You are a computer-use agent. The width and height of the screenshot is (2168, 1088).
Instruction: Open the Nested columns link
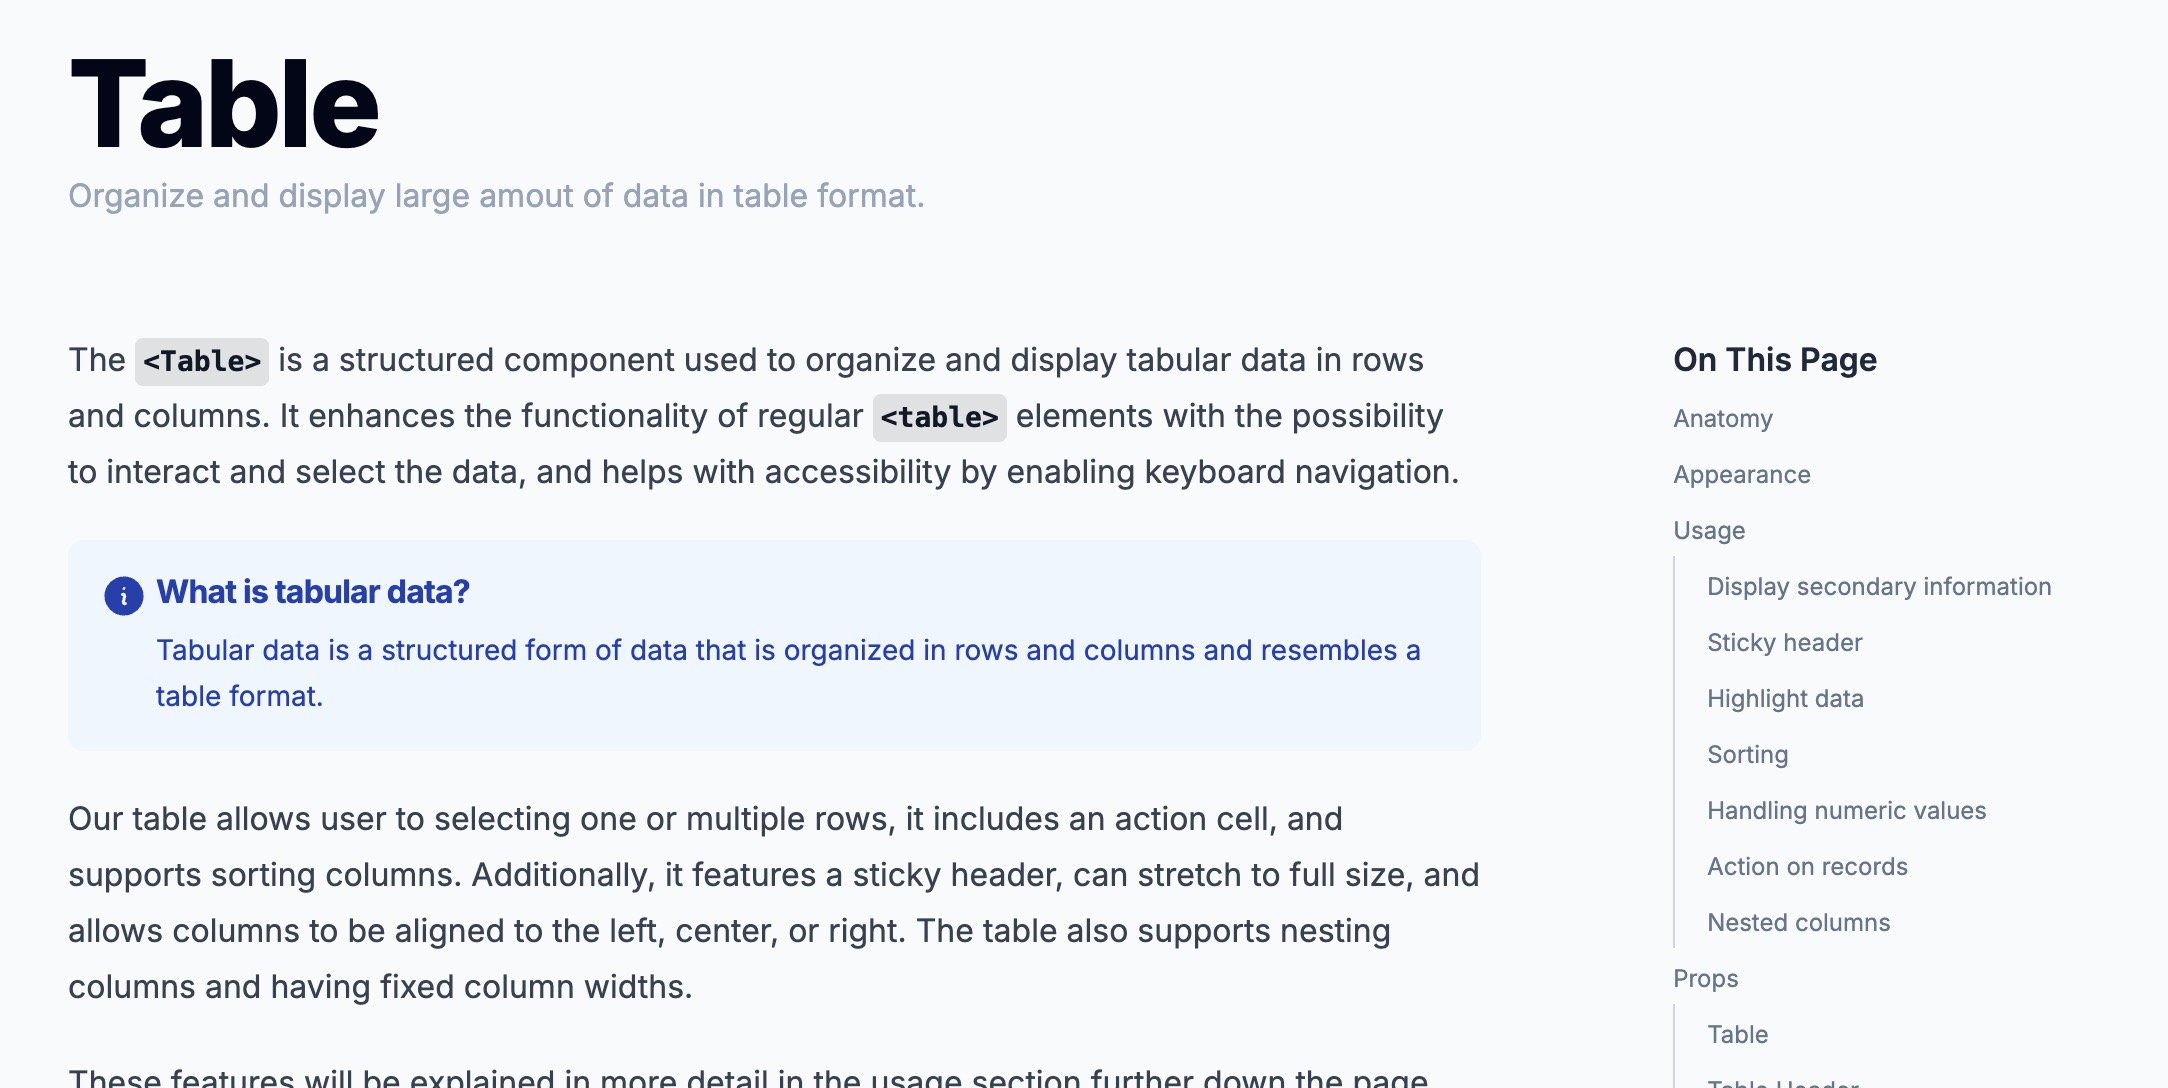tap(1798, 923)
